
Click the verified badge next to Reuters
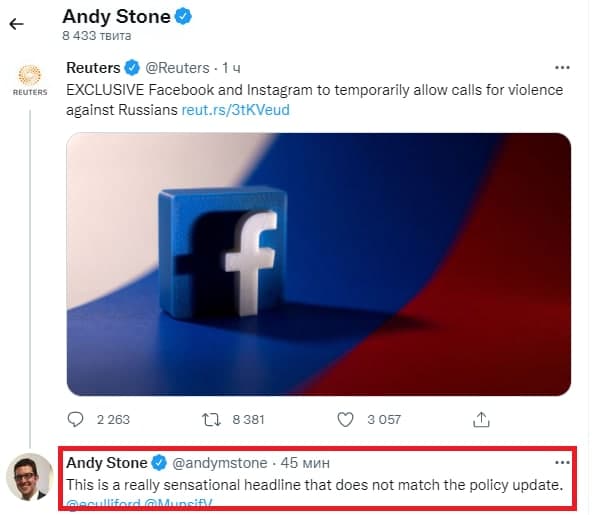(131, 68)
